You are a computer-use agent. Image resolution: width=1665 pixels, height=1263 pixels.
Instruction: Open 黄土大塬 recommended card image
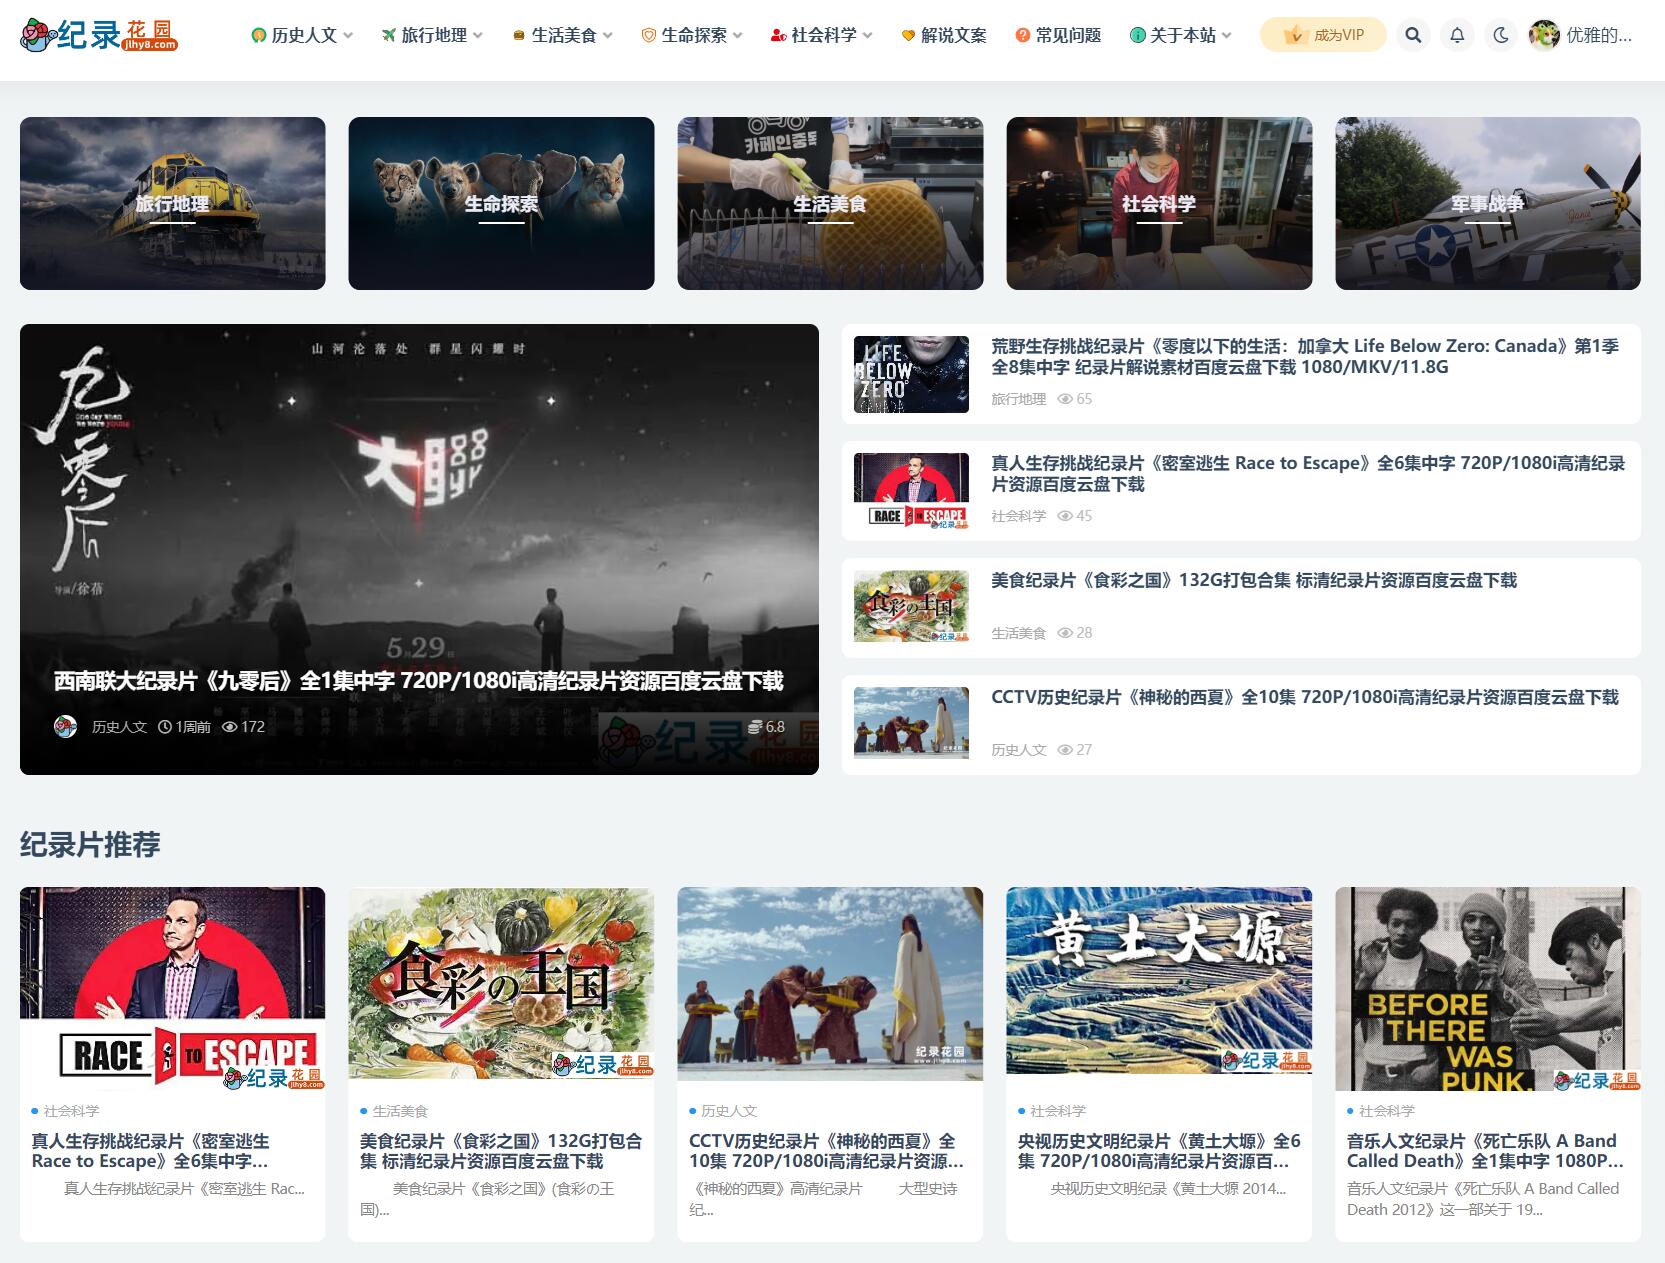(1159, 981)
